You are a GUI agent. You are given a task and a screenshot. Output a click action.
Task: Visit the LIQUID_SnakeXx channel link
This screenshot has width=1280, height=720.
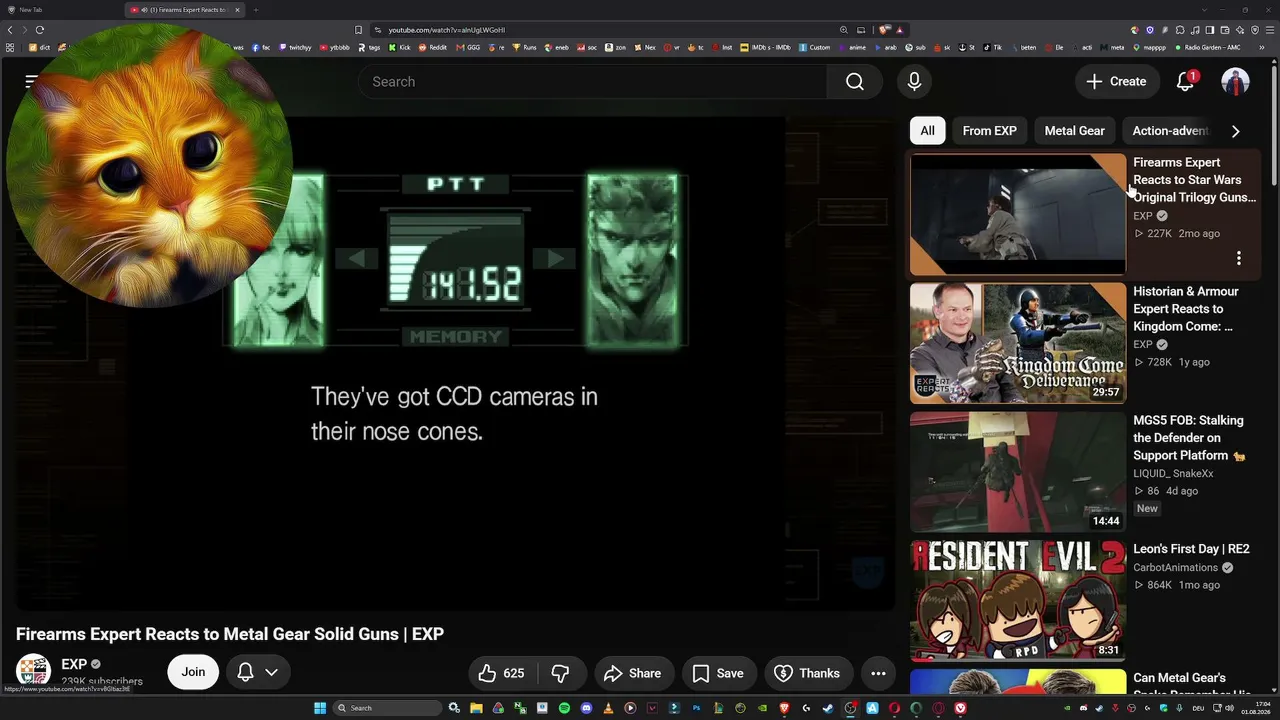point(1173,474)
